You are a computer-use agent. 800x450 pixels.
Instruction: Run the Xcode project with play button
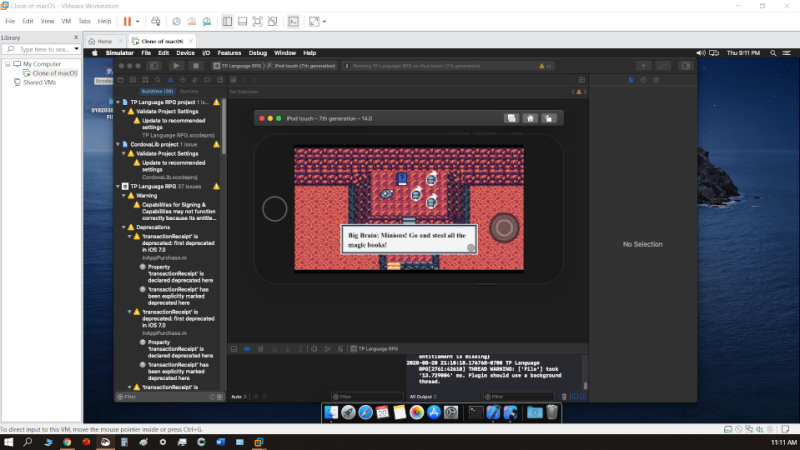tap(176, 66)
